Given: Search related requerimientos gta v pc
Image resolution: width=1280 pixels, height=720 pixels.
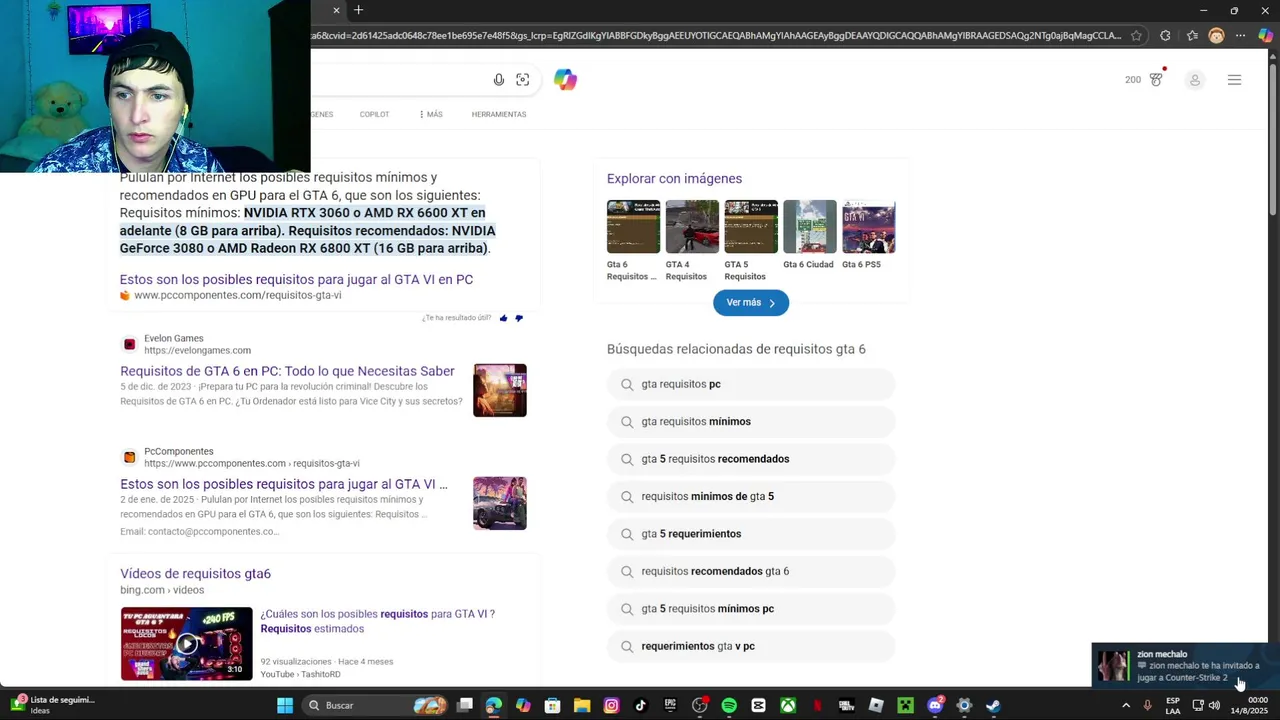Looking at the screenshot, I should click(x=751, y=647).
